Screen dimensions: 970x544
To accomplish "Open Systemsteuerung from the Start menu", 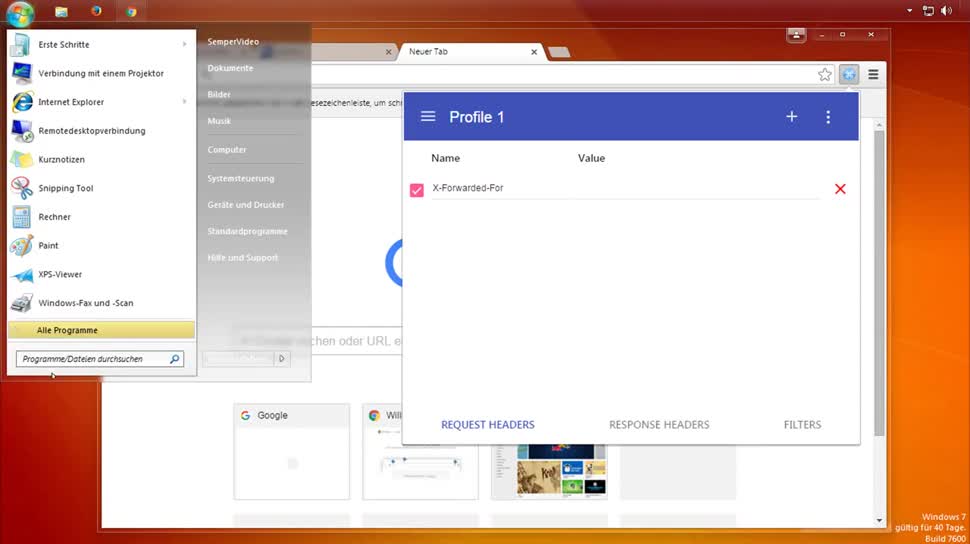I will [240, 178].
